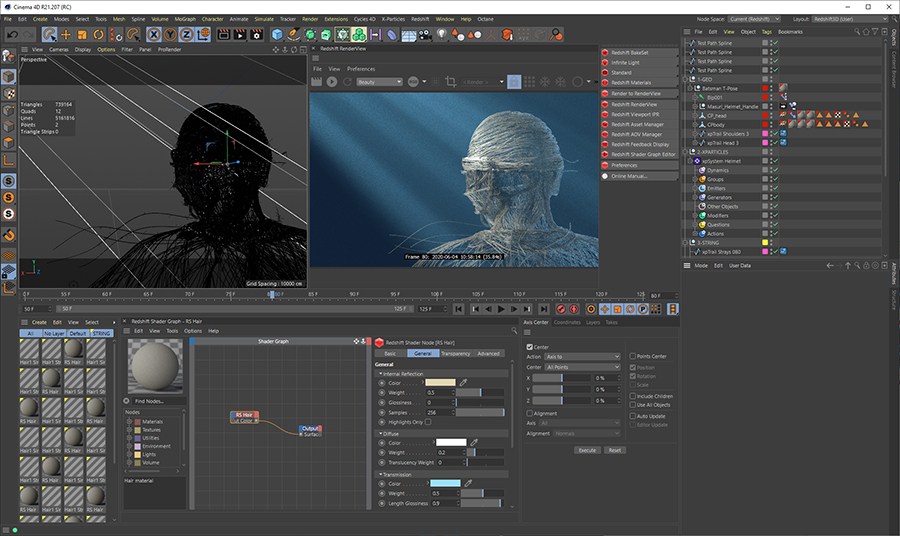Open the Beauty AOV dropdown in RenderView

(x=379, y=81)
